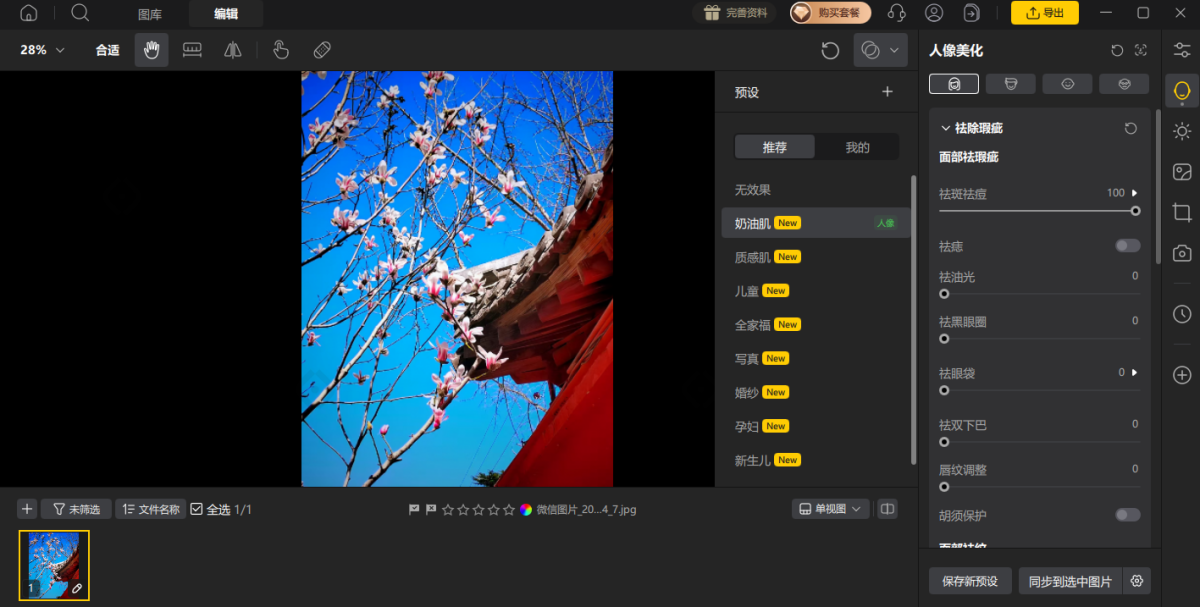The width and height of the screenshot is (1200, 607).
Task: Click the face detection icon
Action: (x=1141, y=50)
